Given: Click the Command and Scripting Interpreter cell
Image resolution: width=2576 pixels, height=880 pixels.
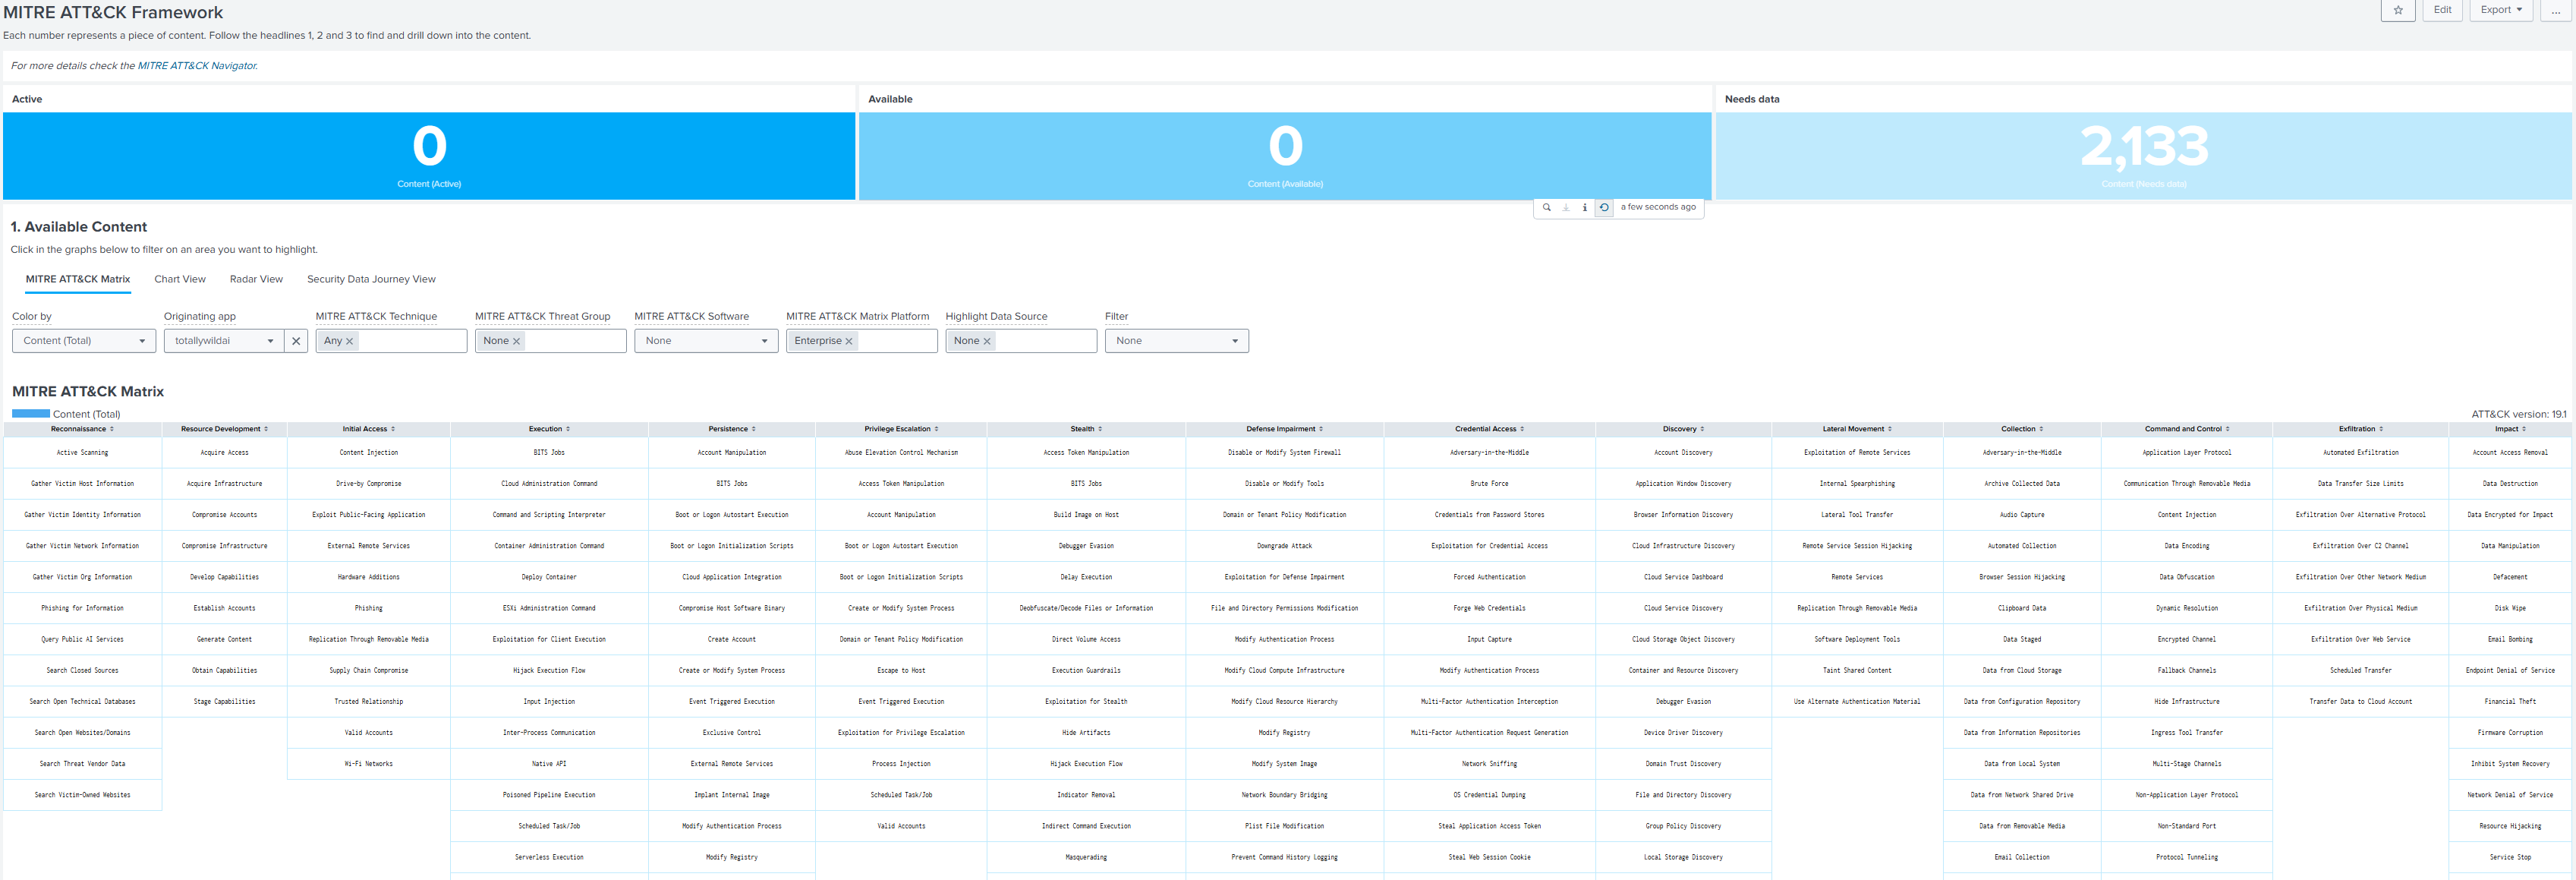Looking at the screenshot, I should tap(549, 515).
